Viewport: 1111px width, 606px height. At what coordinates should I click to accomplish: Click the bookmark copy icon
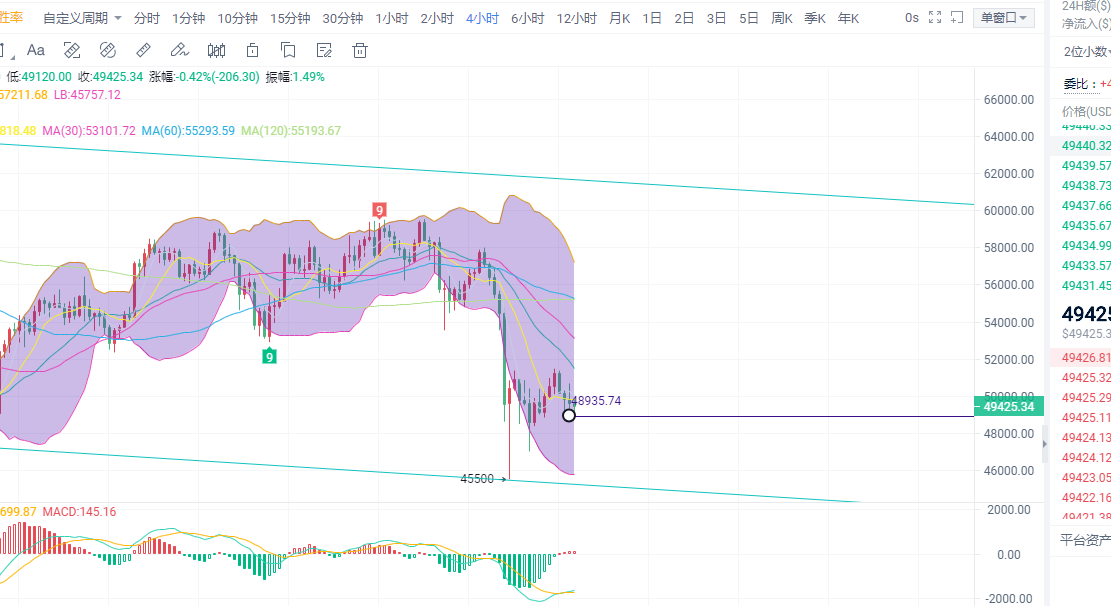click(288, 50)
